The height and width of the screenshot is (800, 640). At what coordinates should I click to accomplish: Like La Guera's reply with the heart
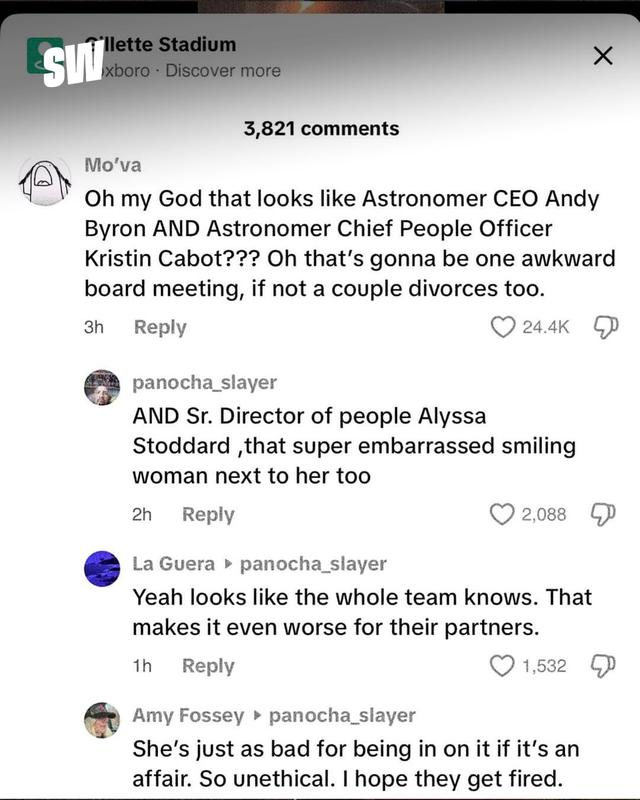pos(502,665)
